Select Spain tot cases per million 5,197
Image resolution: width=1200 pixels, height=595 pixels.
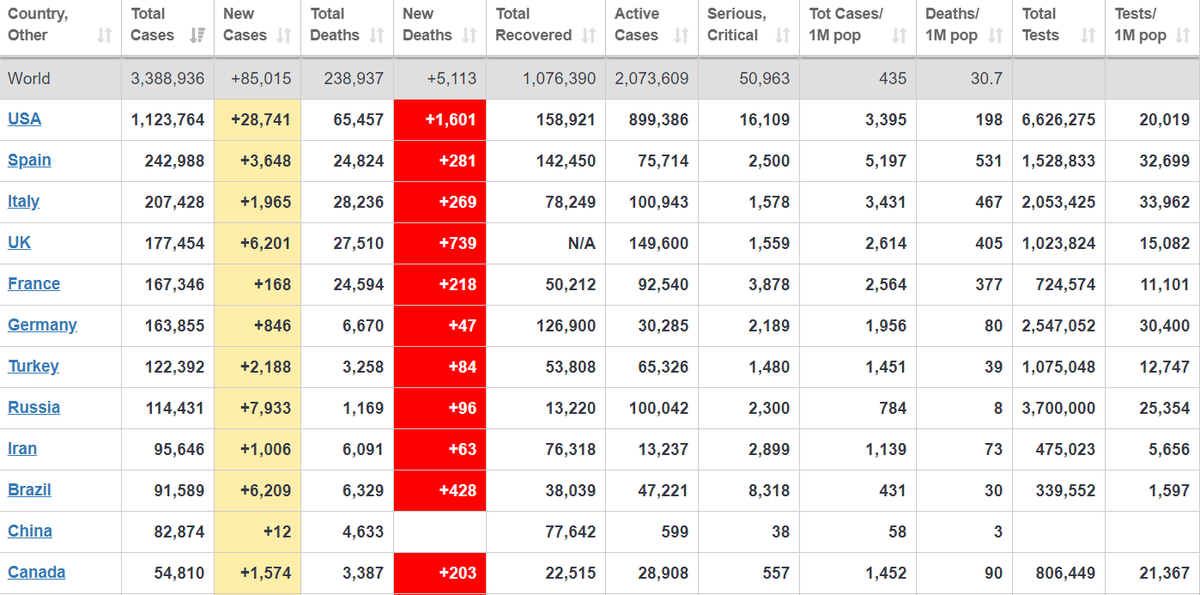tap(886, 160)
